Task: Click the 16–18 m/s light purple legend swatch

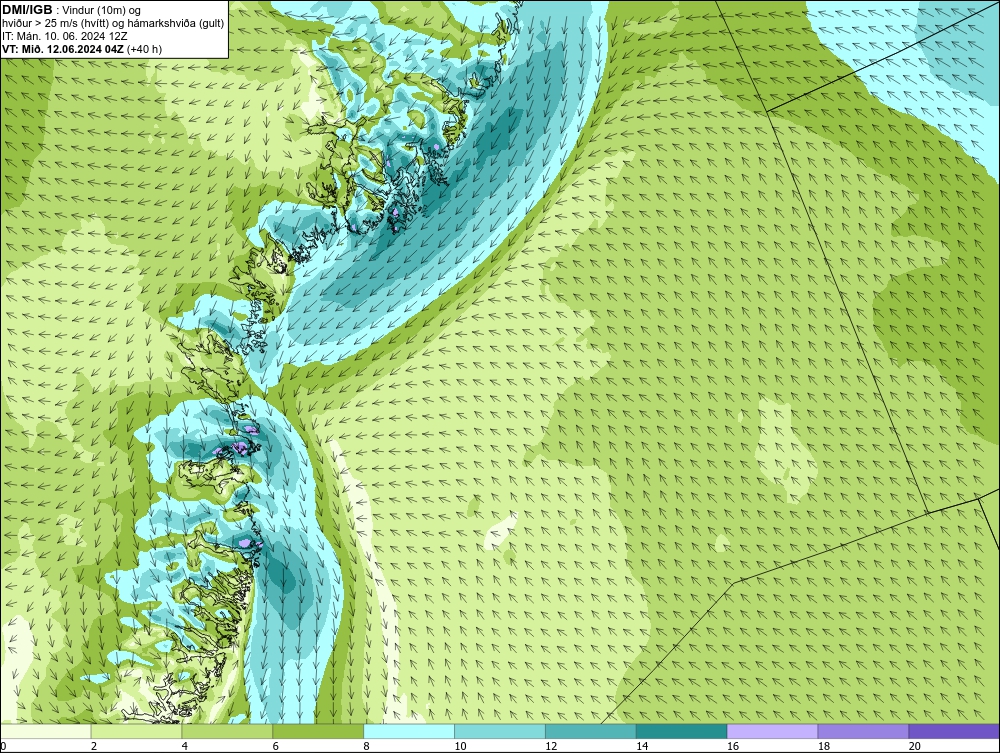Action: pos(772,731)
